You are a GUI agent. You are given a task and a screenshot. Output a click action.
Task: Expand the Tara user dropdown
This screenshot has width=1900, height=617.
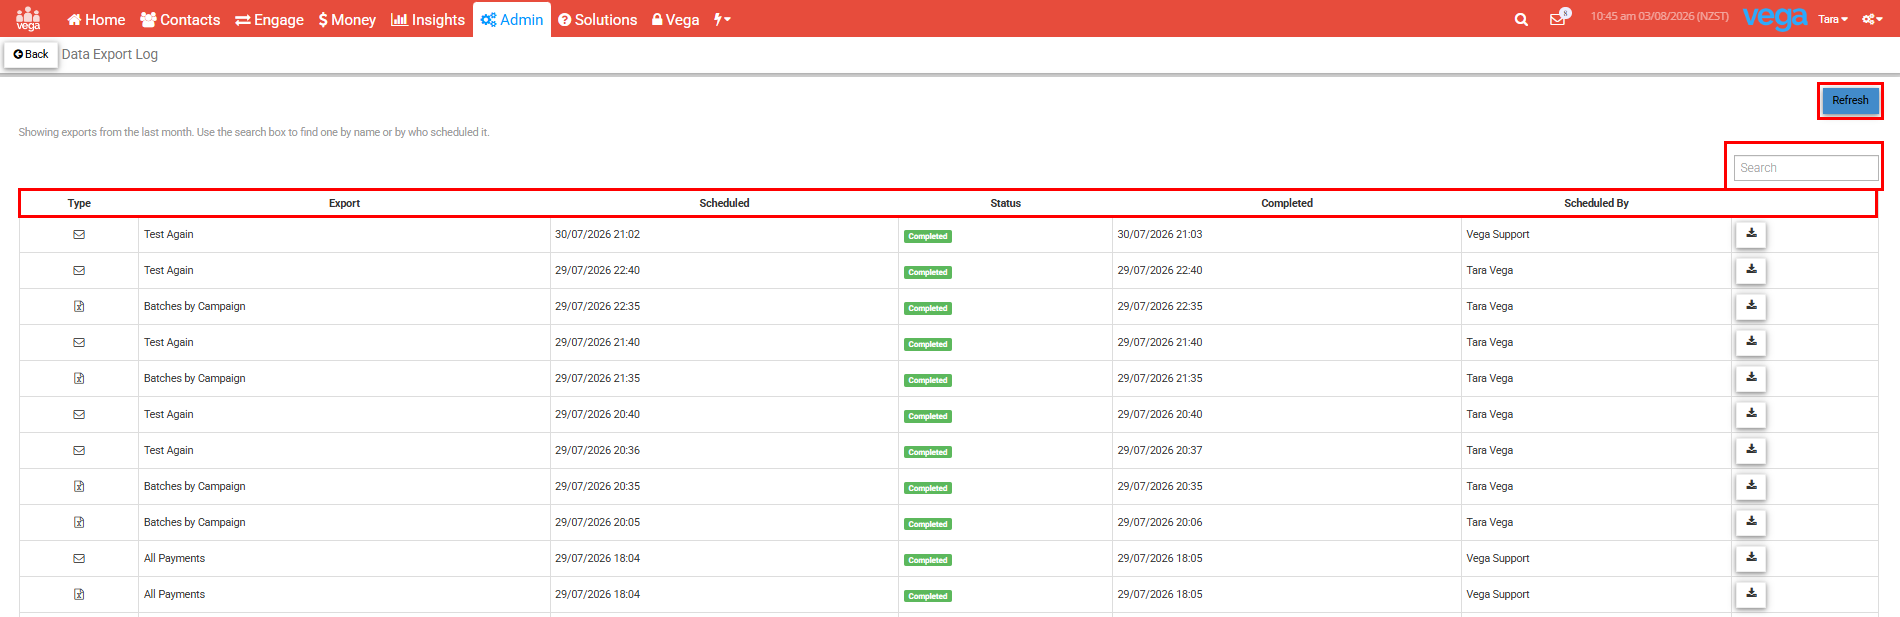[1832, 19]
